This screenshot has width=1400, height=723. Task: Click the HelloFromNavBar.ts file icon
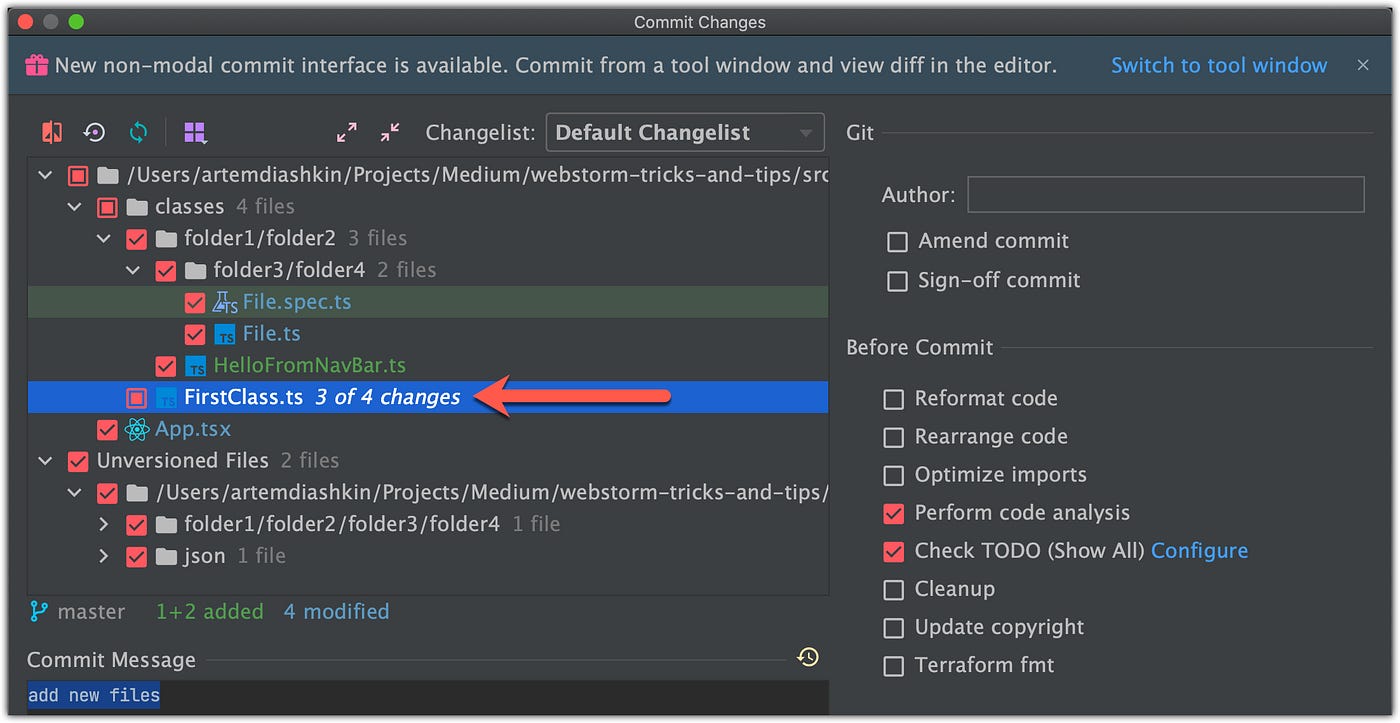tap(196, 366)
